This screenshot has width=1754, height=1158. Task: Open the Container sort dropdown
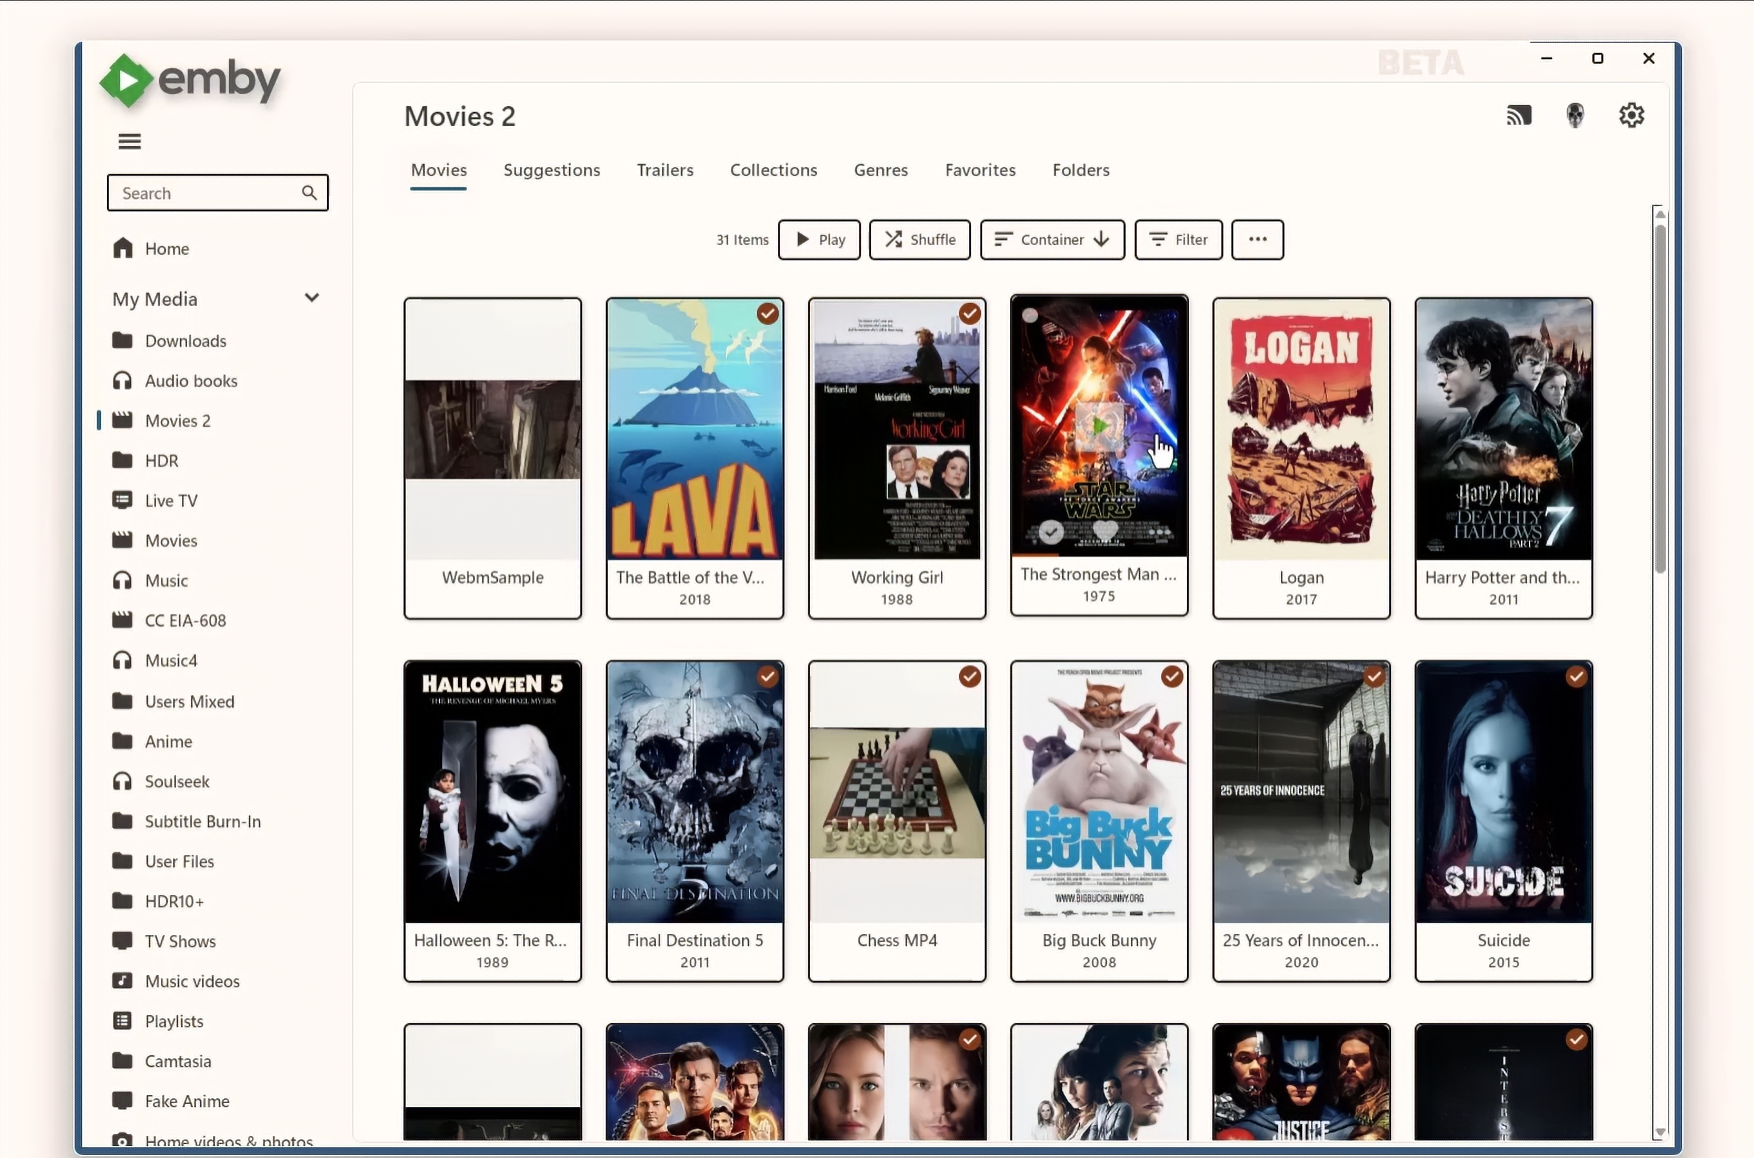1052,239
